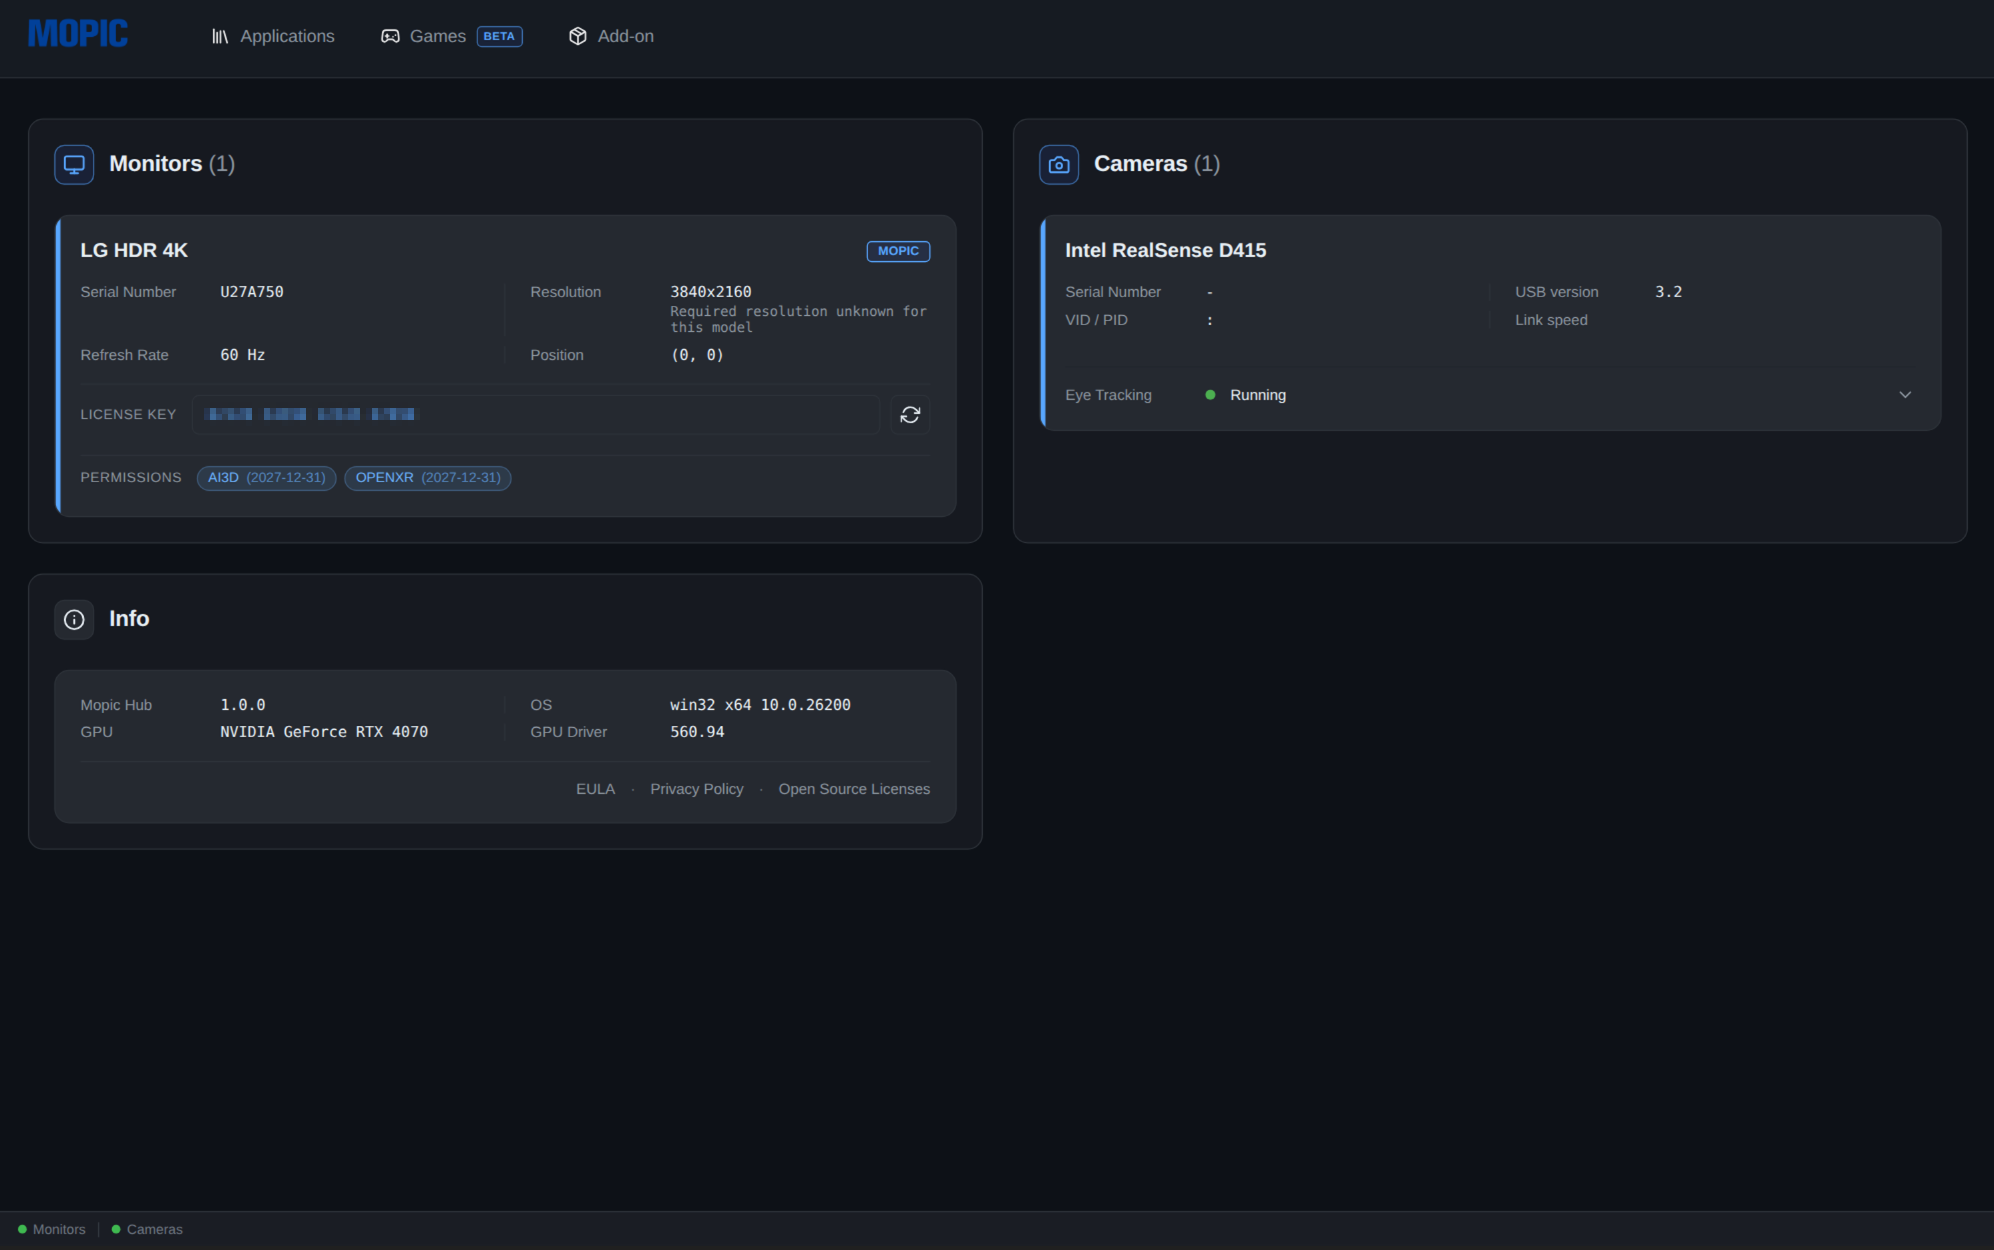Click the Running eye tracking status text
1994x1250 pixels.
(1258, 395)
